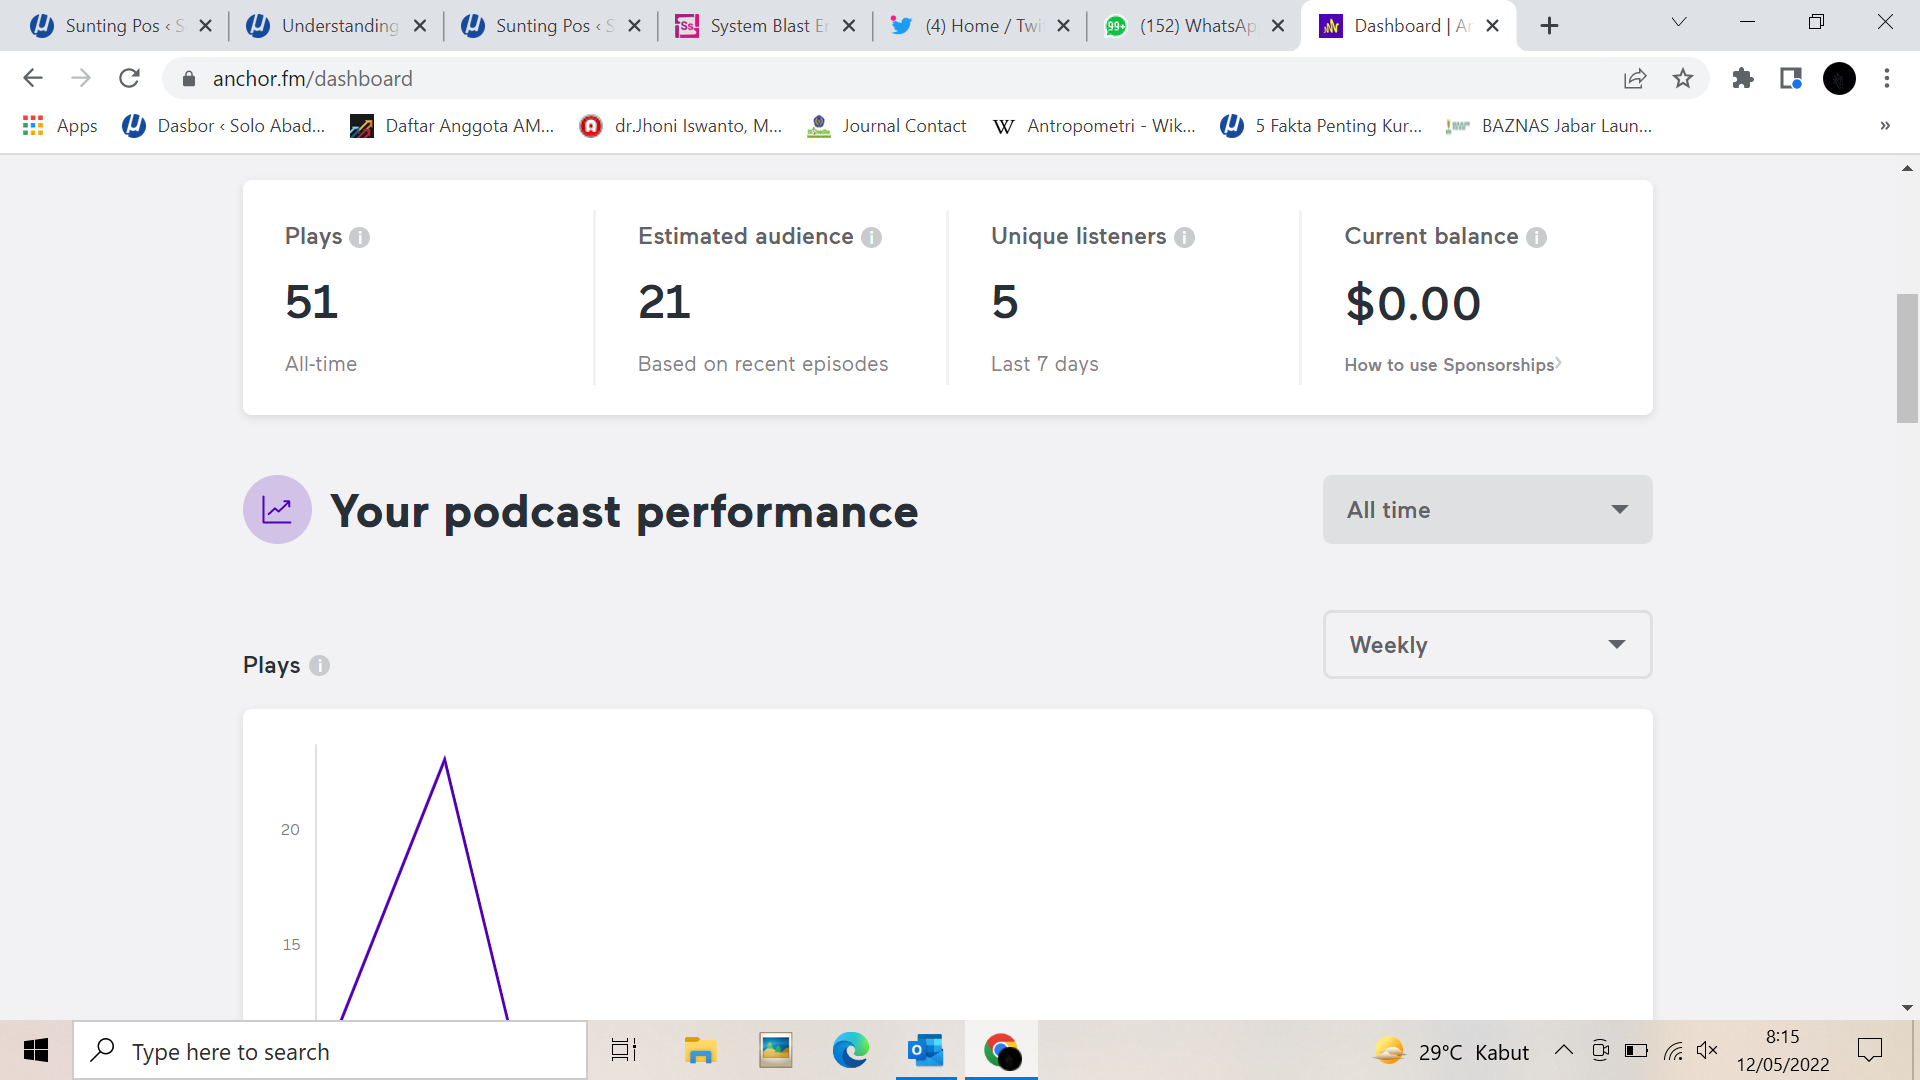Open the All time range dropdown
Image resolution: width=1920 pixels, height=1080 pixels.
pos(1487,510)
